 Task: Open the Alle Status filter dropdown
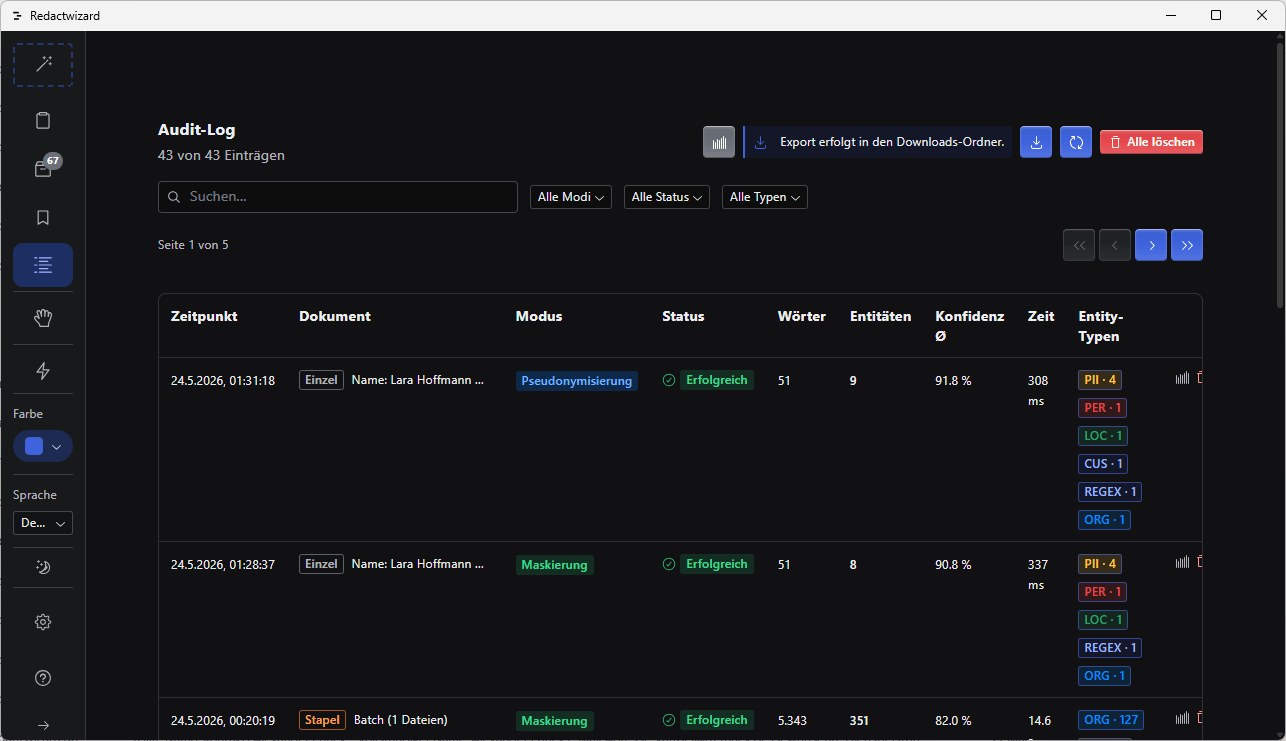(x=667, y=197)
